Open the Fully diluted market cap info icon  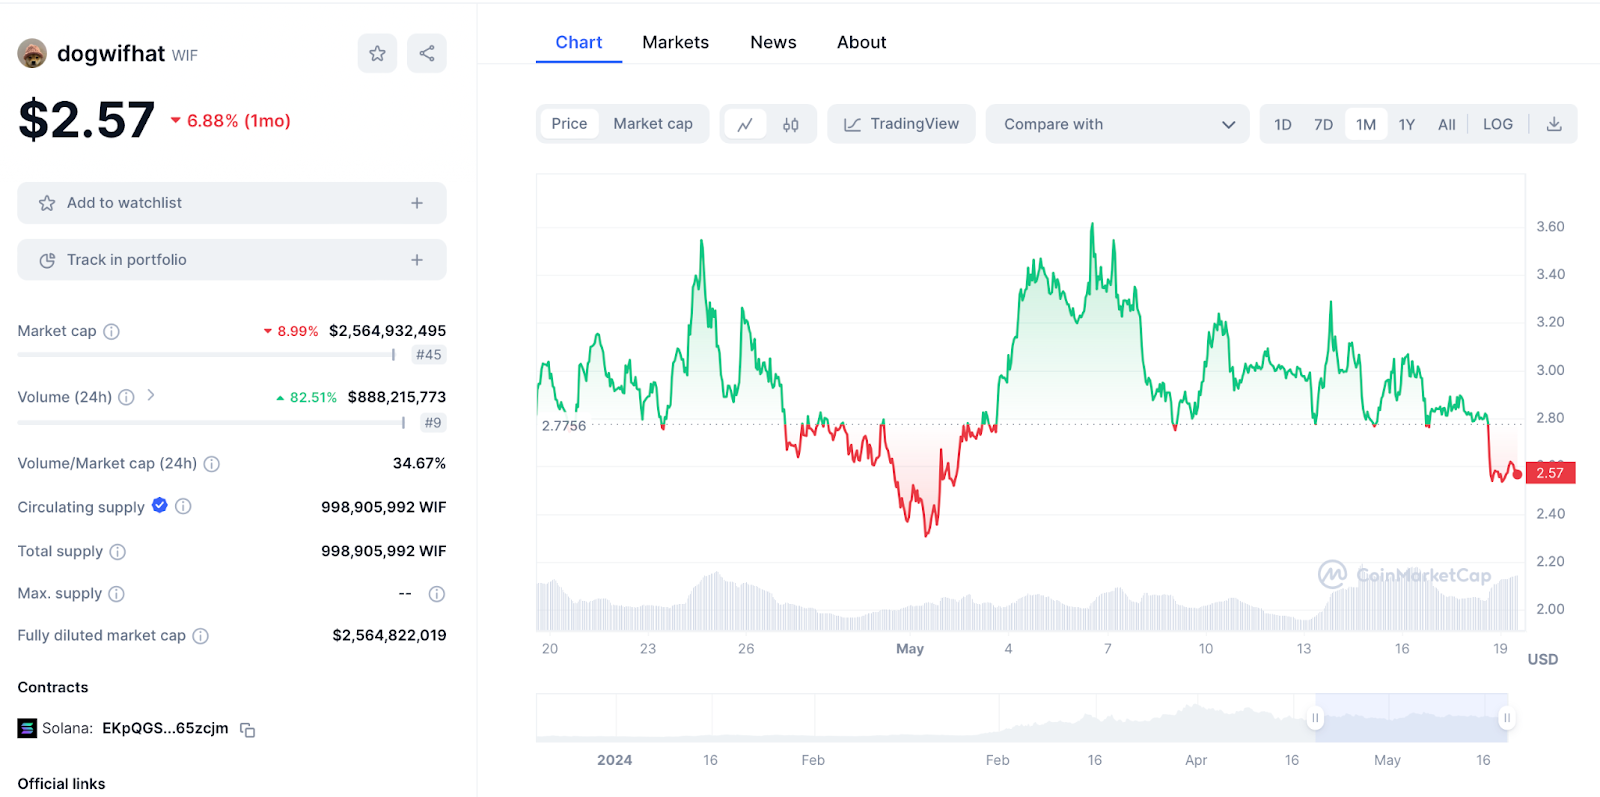point(200,636)
